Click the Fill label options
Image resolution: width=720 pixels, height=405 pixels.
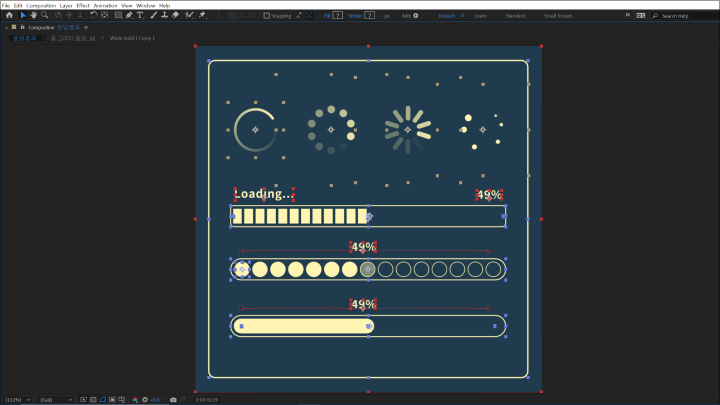coord(327,16)
